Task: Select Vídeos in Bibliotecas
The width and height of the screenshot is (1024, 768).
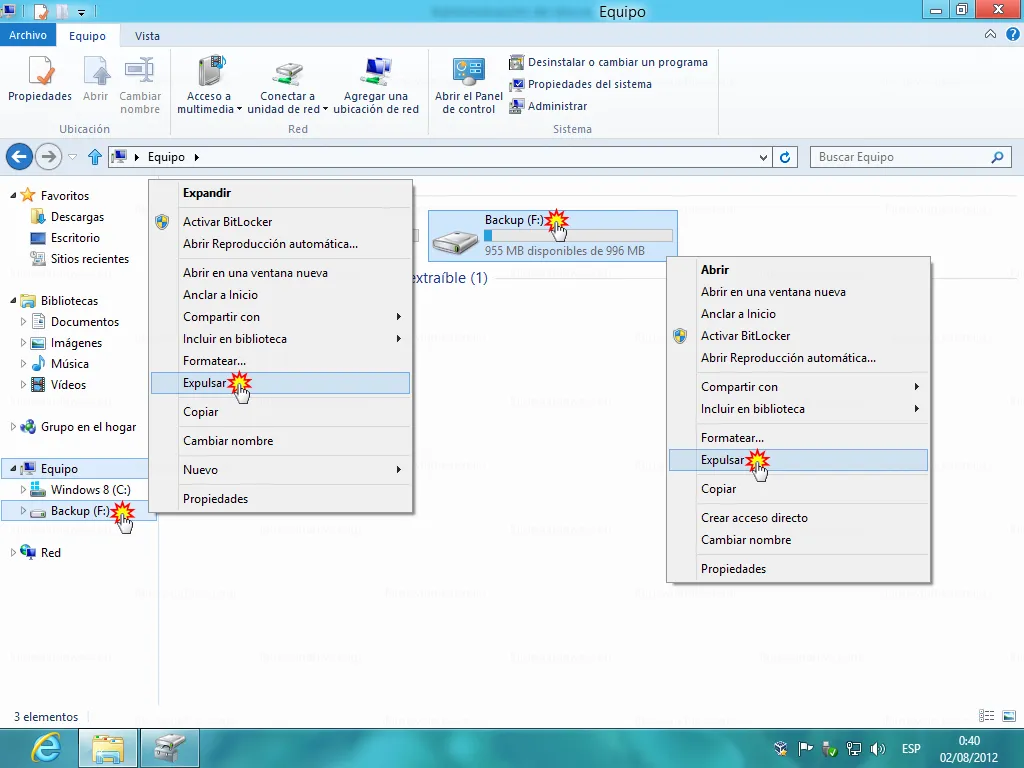Action: point(68,385)
